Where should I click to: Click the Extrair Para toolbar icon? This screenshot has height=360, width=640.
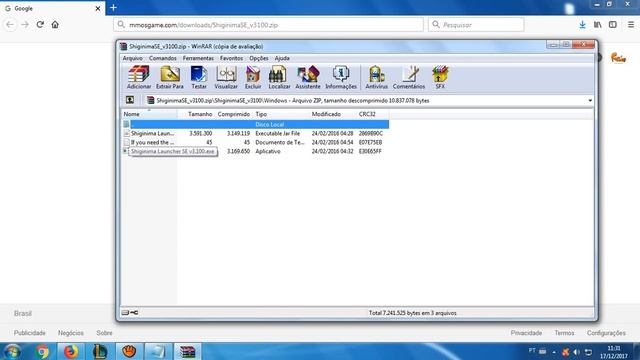tap(170, 78)
